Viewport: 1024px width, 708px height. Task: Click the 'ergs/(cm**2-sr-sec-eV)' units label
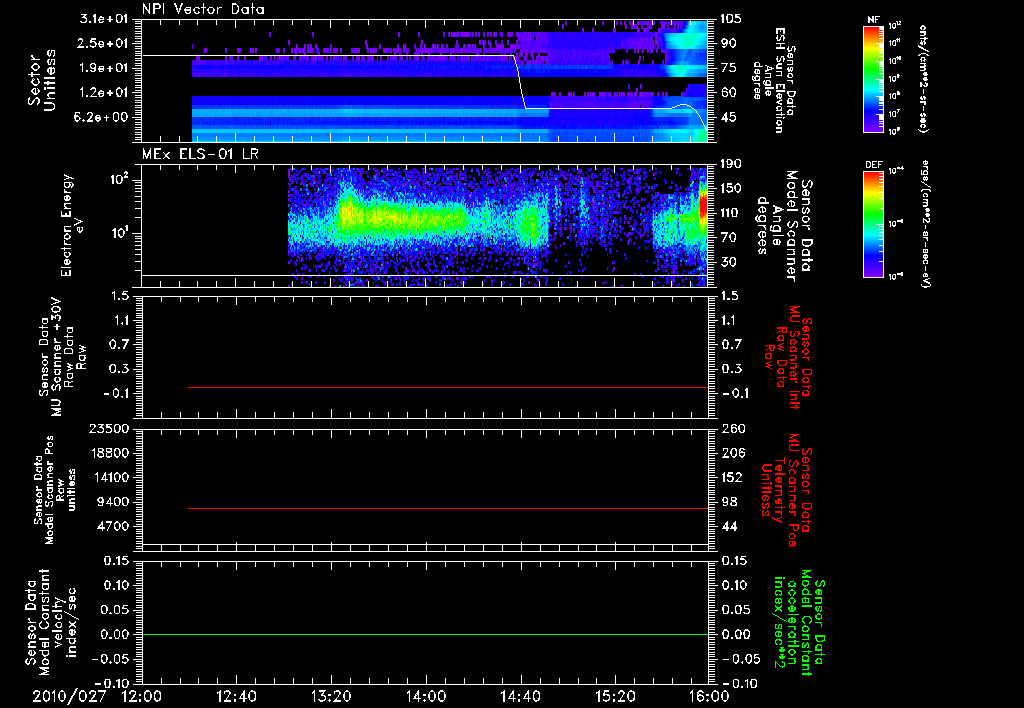pyautogui.click(x=925, y=224)
